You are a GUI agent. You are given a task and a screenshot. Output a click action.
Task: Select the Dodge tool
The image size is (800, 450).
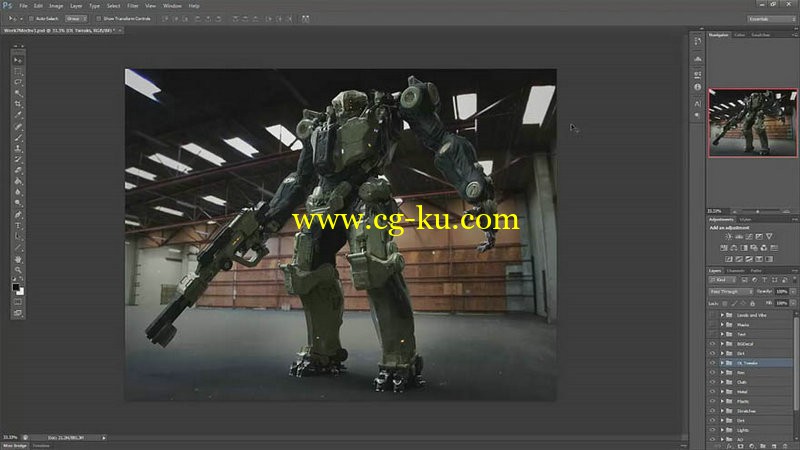18,203
